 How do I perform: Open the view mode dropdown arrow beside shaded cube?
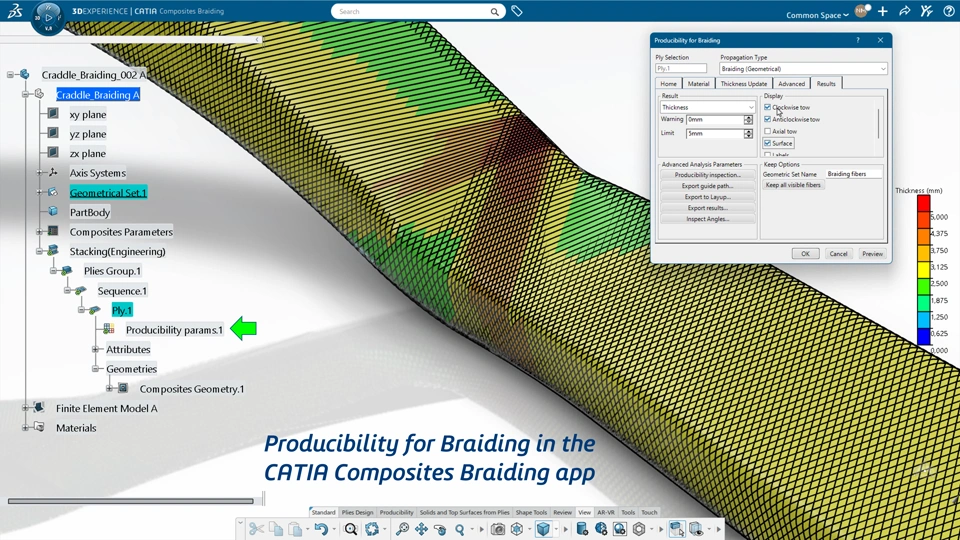(x=556, y=529)
